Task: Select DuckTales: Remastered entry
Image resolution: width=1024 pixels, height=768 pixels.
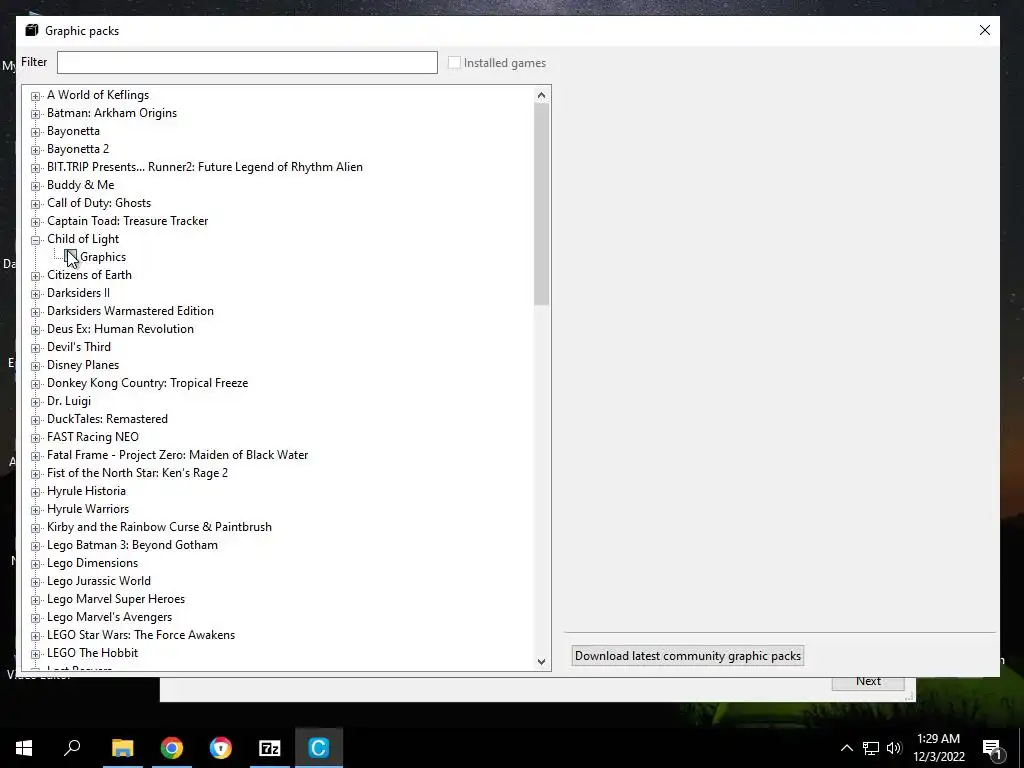Action: coord(107,419)
